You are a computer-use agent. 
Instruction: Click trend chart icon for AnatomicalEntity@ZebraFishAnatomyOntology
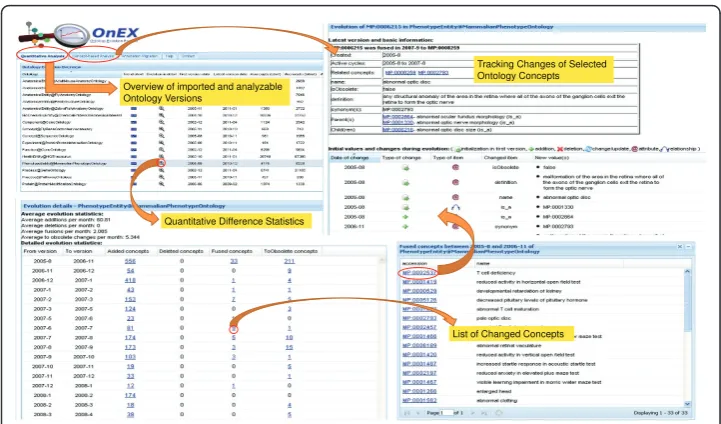[x=133, y=109]
